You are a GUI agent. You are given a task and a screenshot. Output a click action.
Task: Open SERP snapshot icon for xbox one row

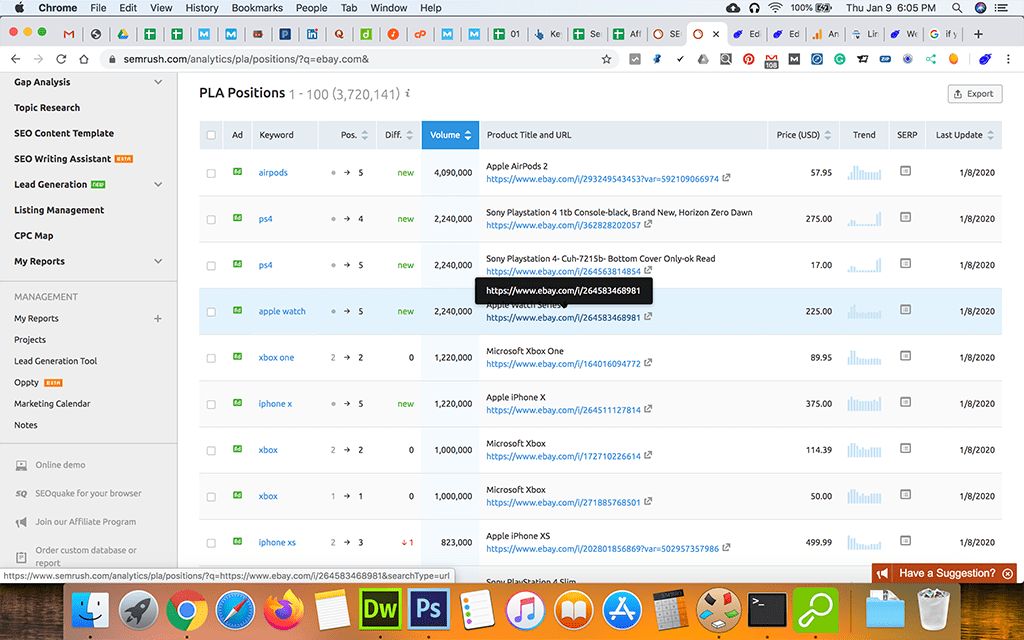pyautogui.click(x=905, y=356)
